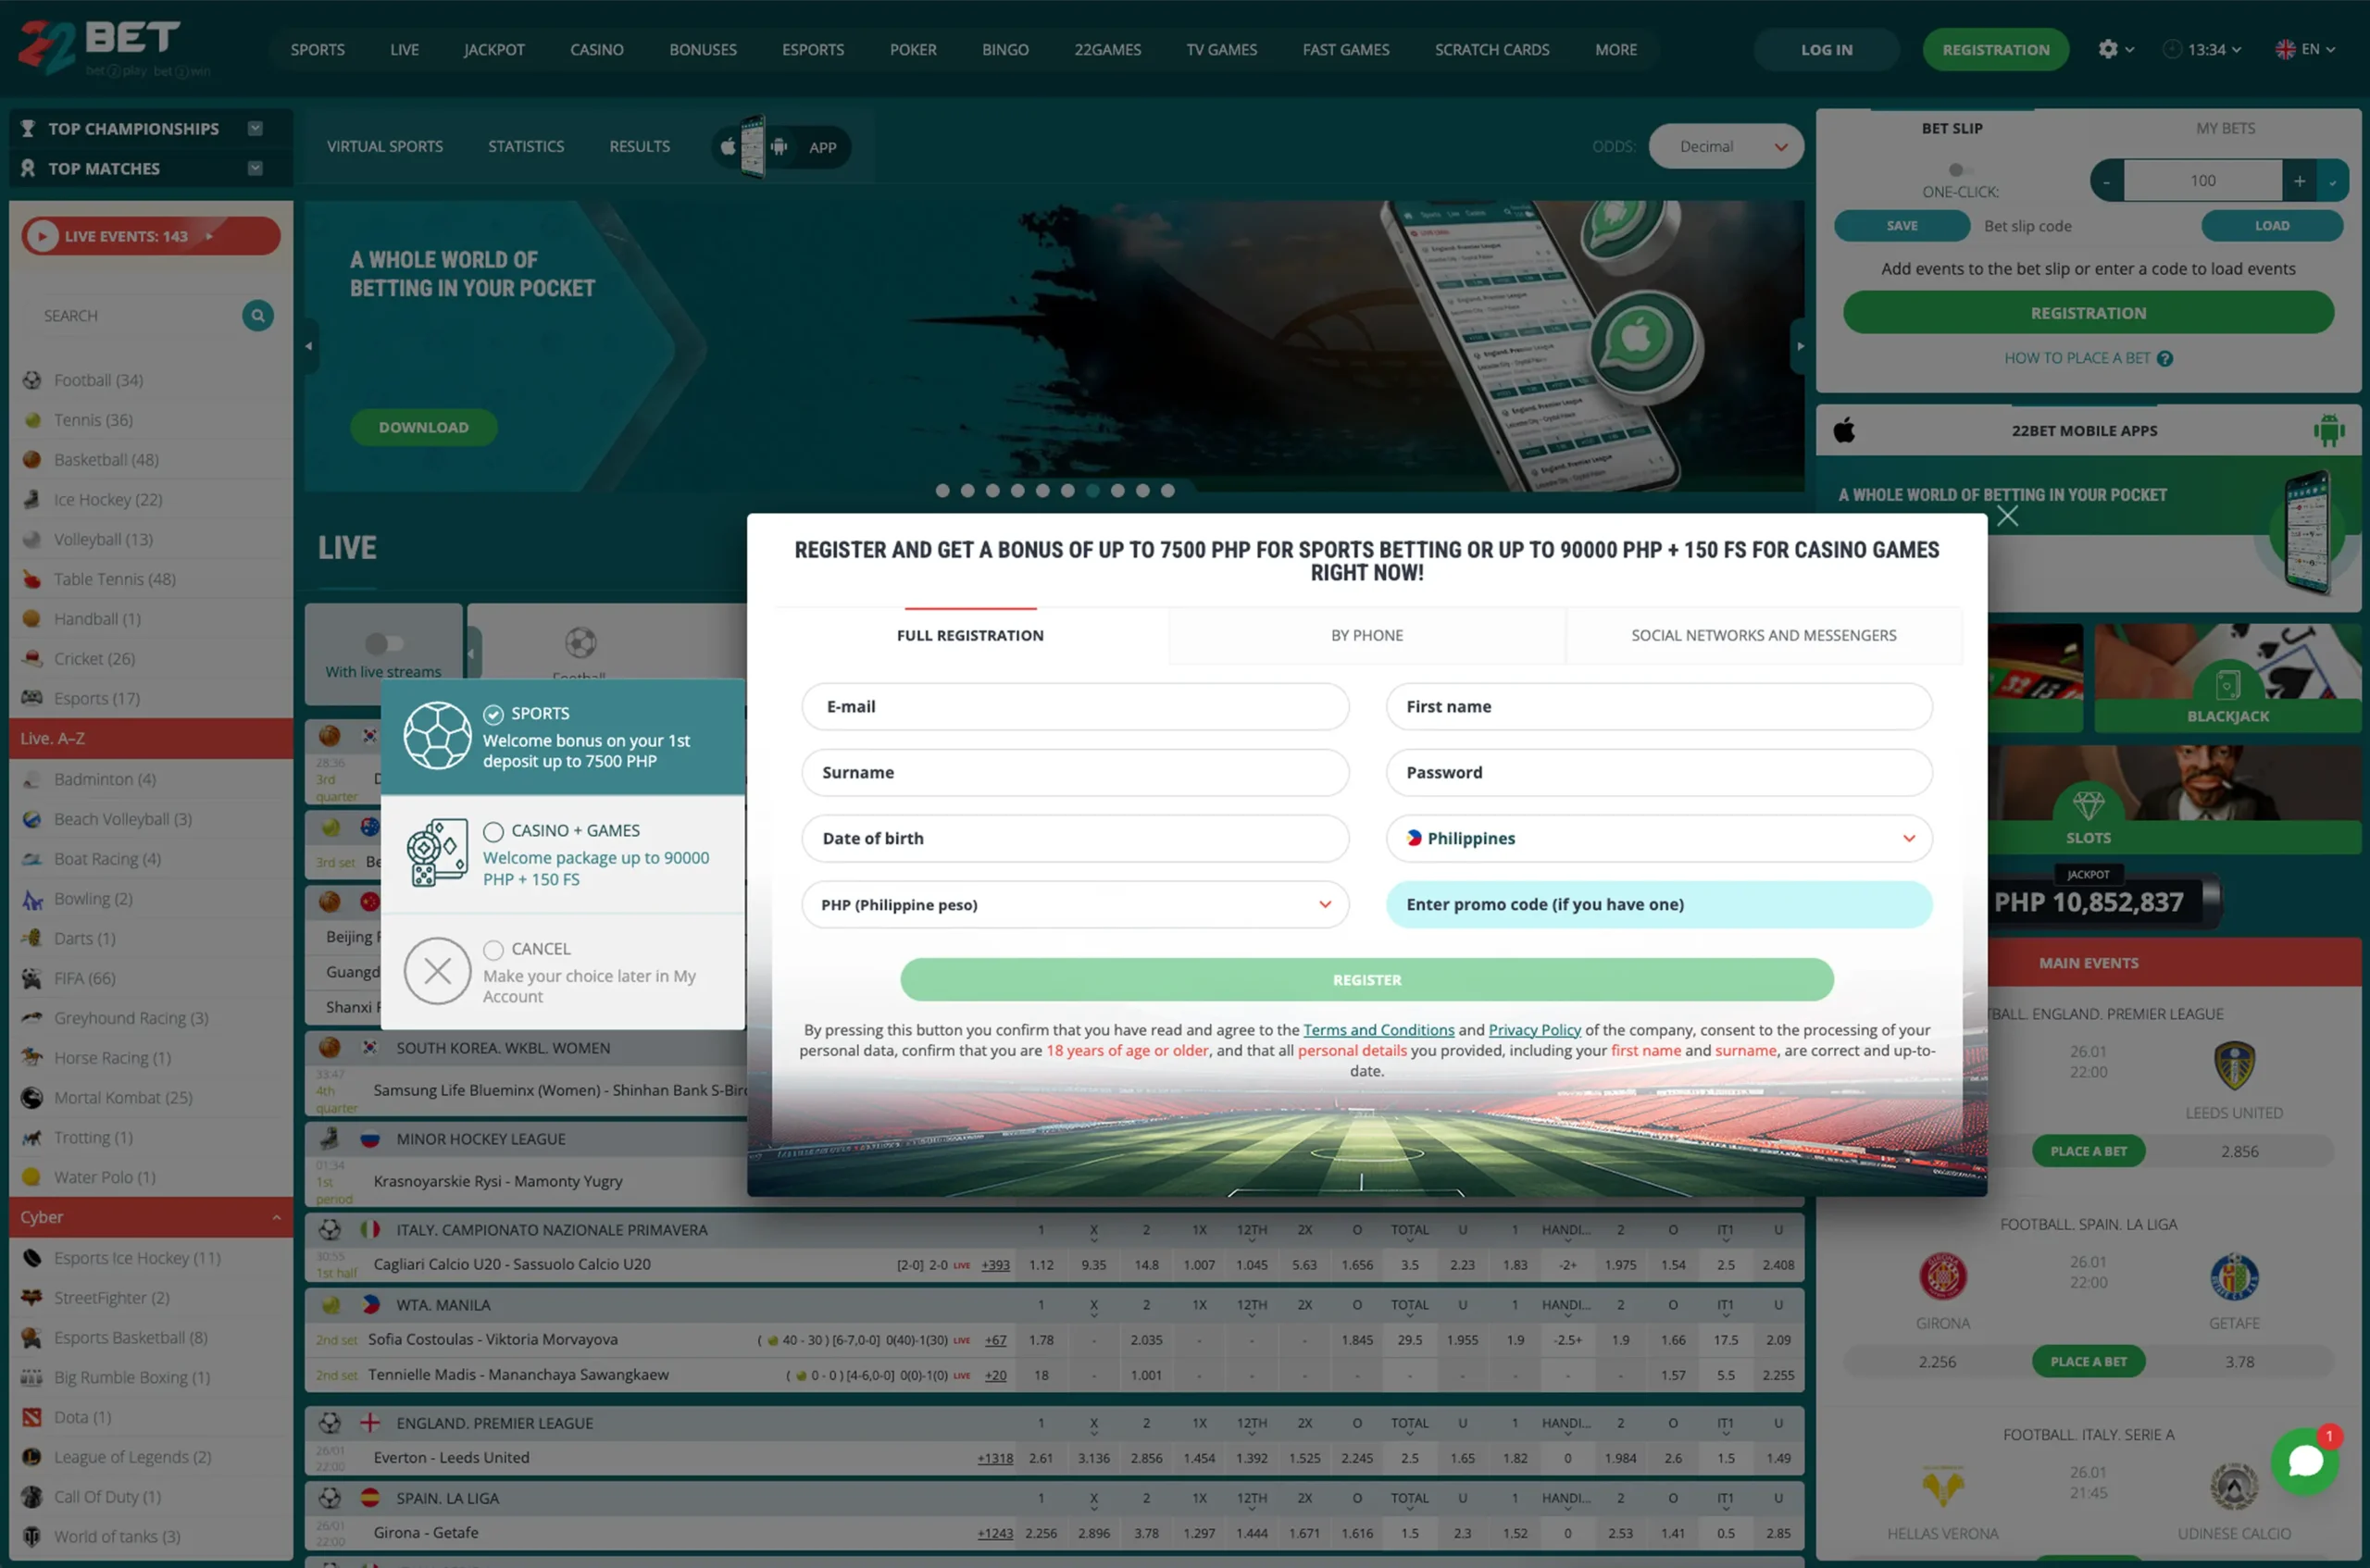
Task: Click the Apple icon in Mobile Apps panel
Action: pos(1844,431)
